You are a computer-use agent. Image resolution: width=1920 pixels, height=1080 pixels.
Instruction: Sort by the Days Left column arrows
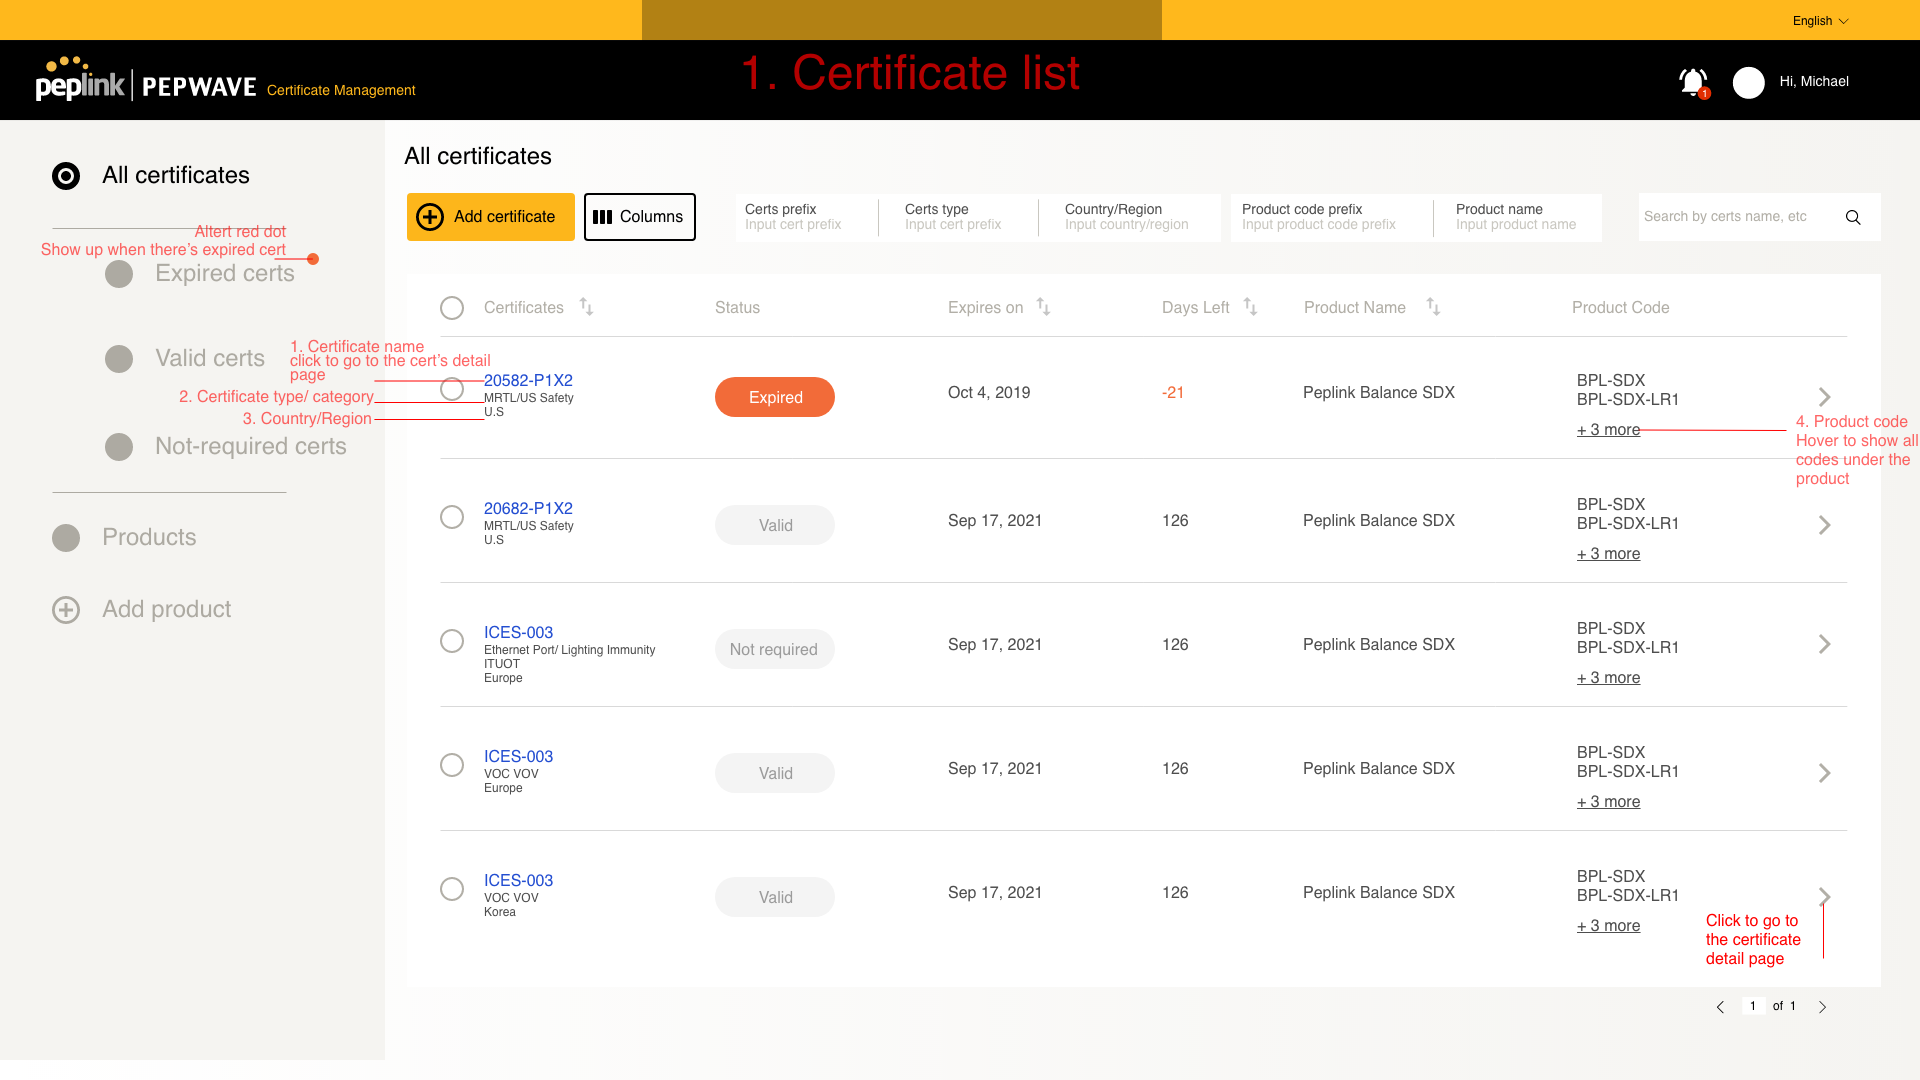coord(1250,307)
